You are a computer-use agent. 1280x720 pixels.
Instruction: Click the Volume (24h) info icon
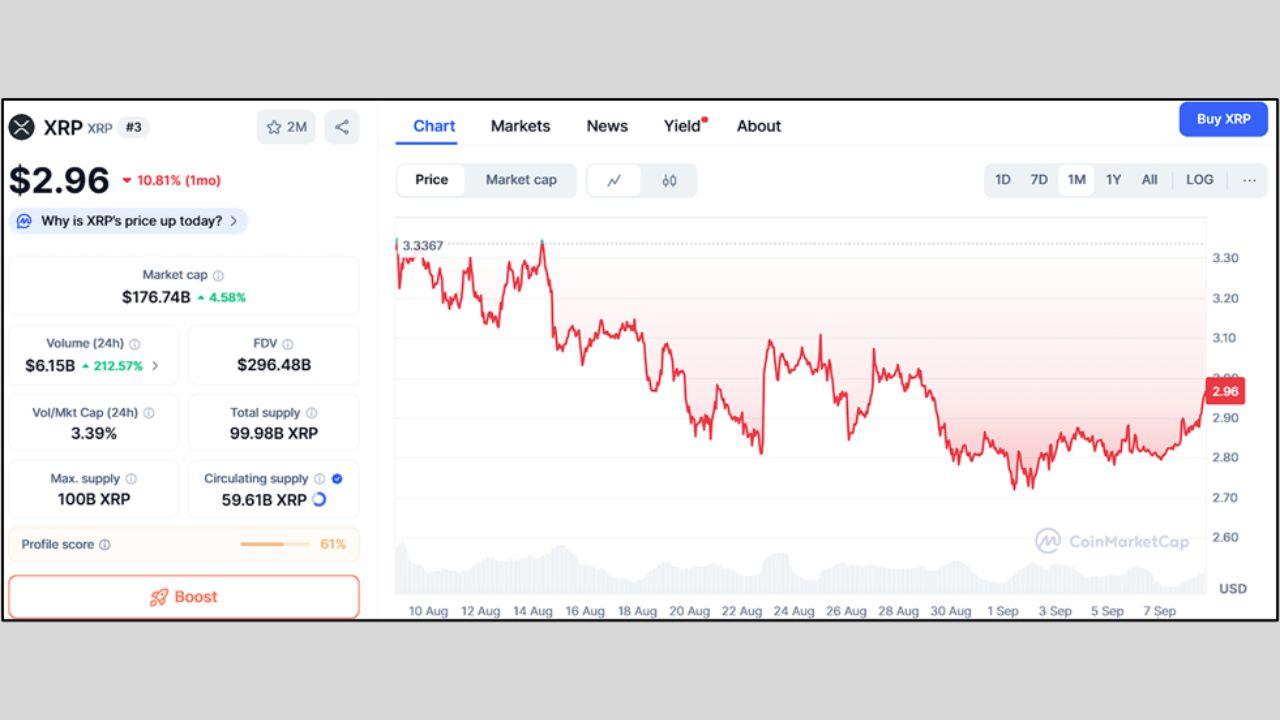(135, 344)
